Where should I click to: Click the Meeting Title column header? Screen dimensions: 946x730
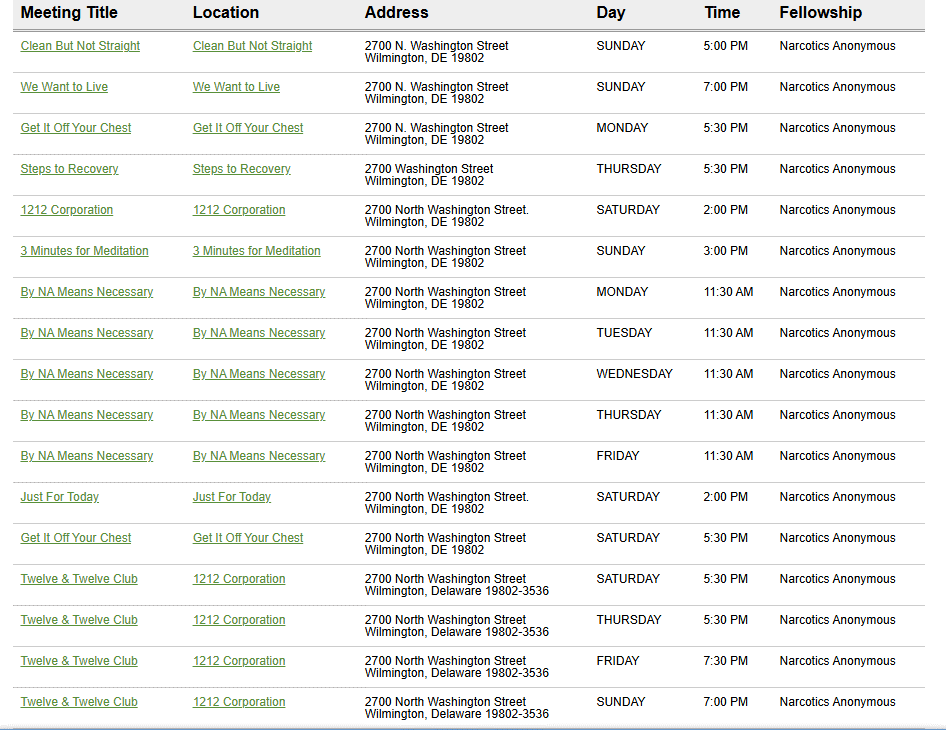pos(69,13)
